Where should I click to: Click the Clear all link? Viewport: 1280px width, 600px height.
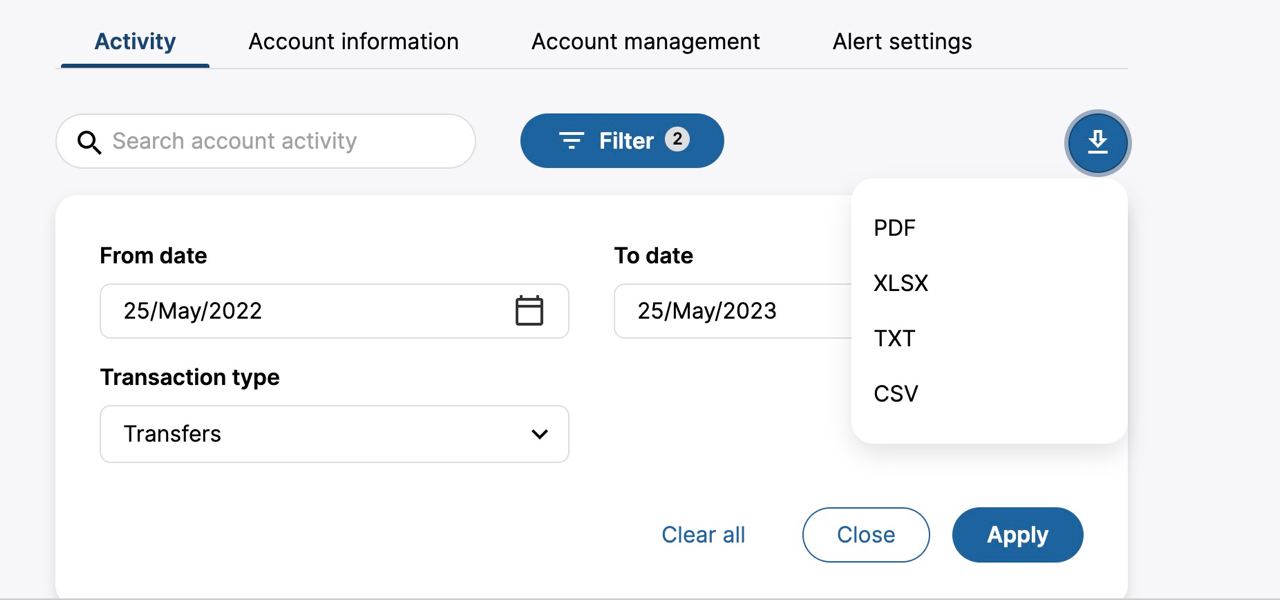(x=703, y=535)
